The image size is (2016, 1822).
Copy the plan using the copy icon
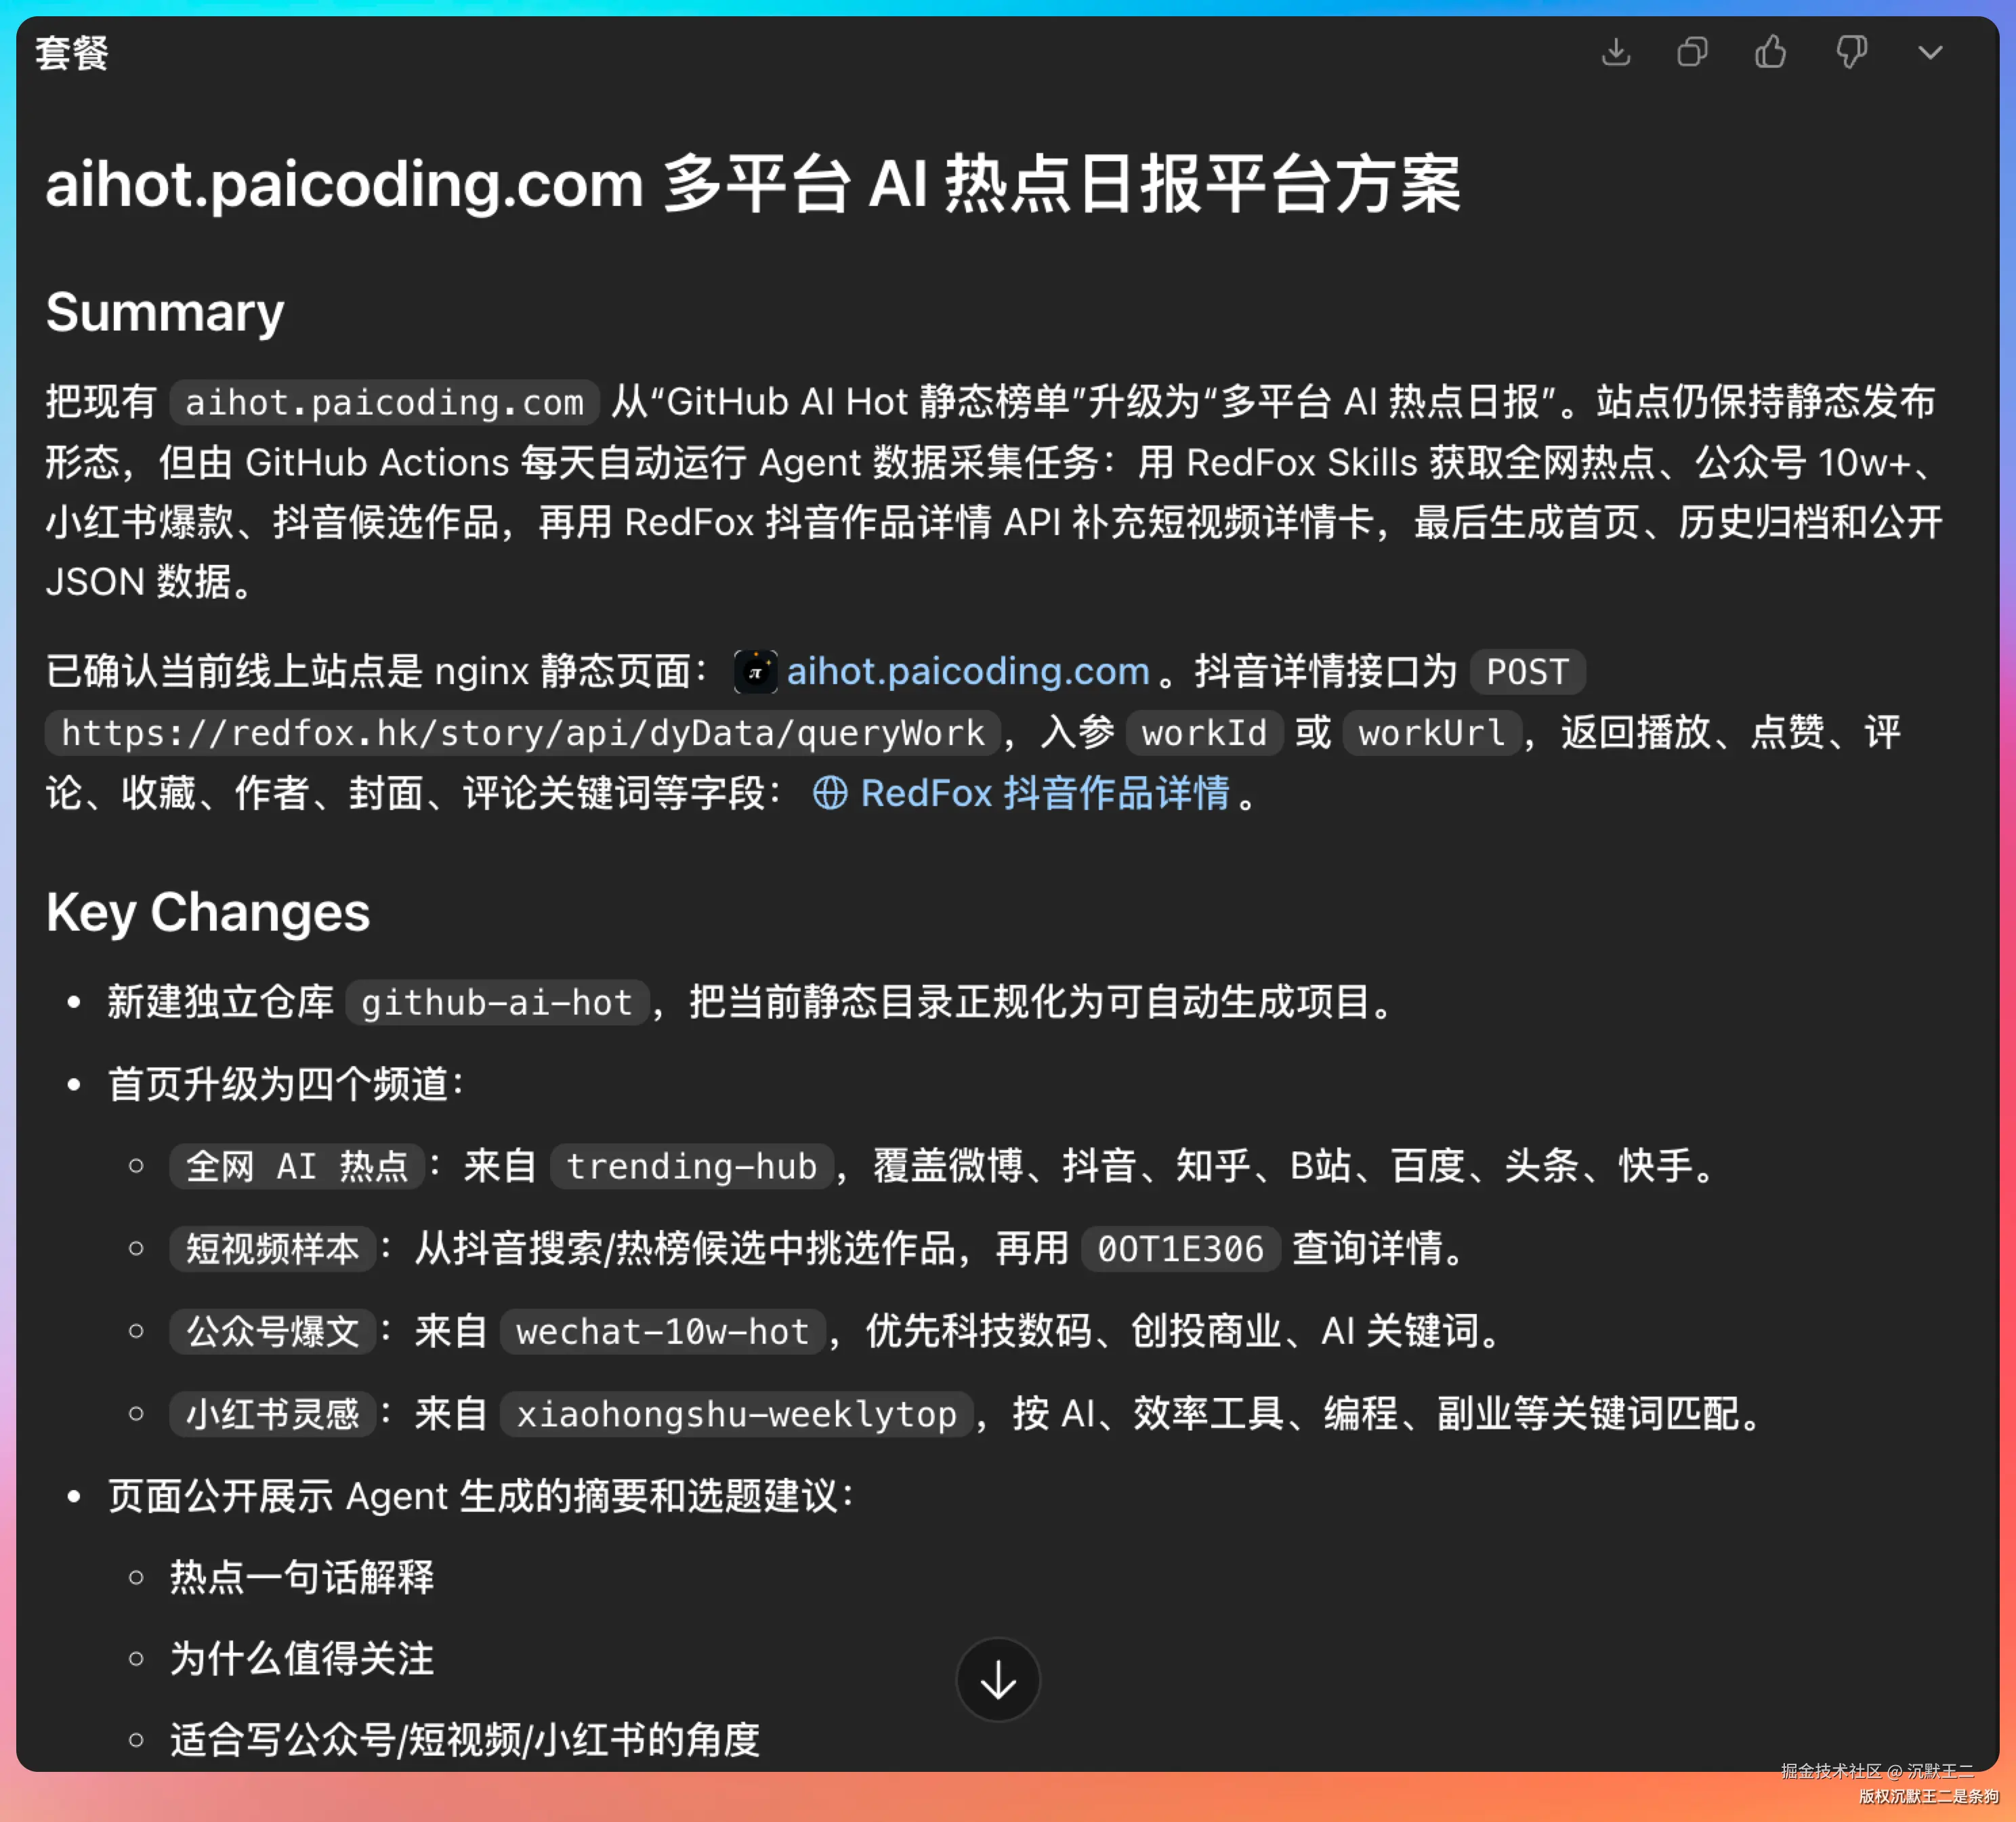[x=1692, y=52]
